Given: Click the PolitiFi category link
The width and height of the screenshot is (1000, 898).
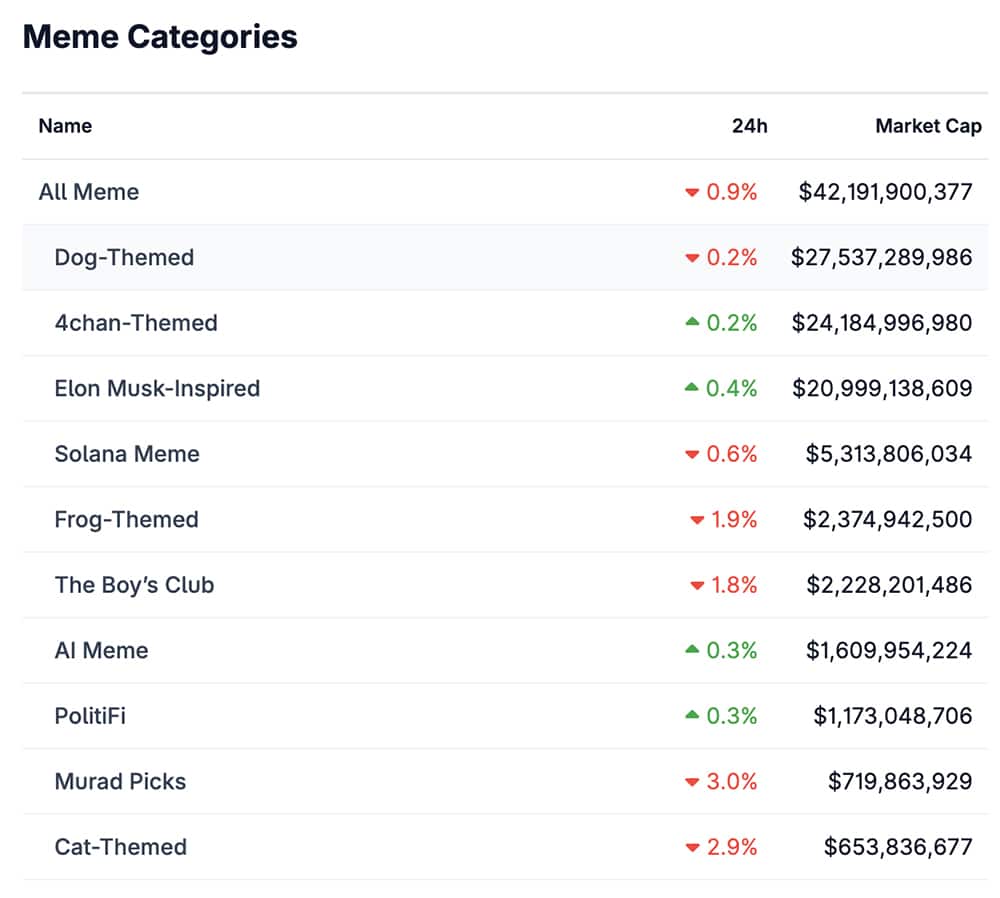Looking at the screenshot, I should point(90,716).
